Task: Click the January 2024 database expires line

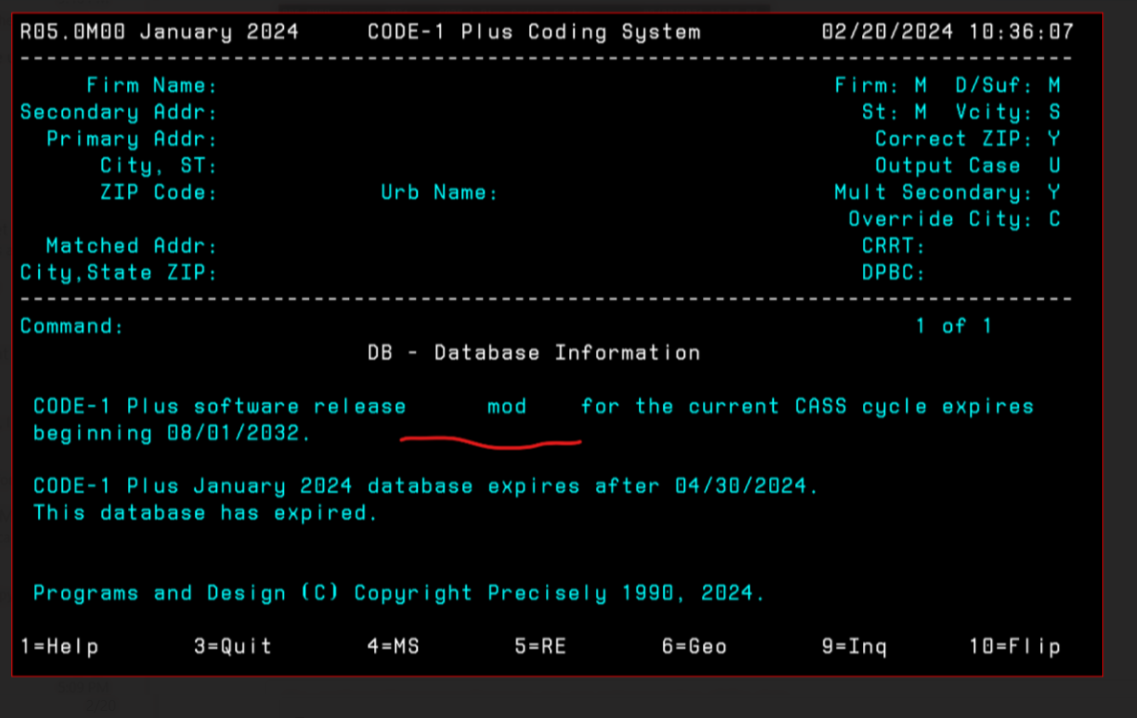Action: point(426,486)
